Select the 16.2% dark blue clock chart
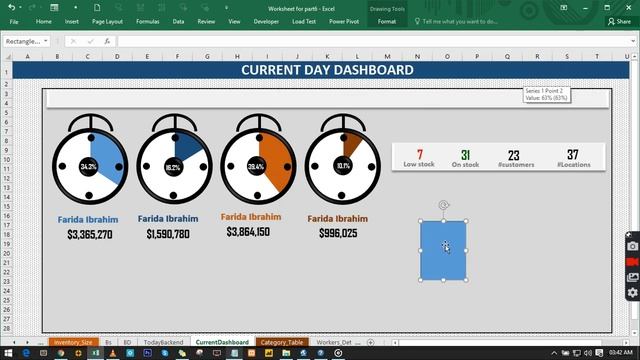 click(x=174, y=159)
